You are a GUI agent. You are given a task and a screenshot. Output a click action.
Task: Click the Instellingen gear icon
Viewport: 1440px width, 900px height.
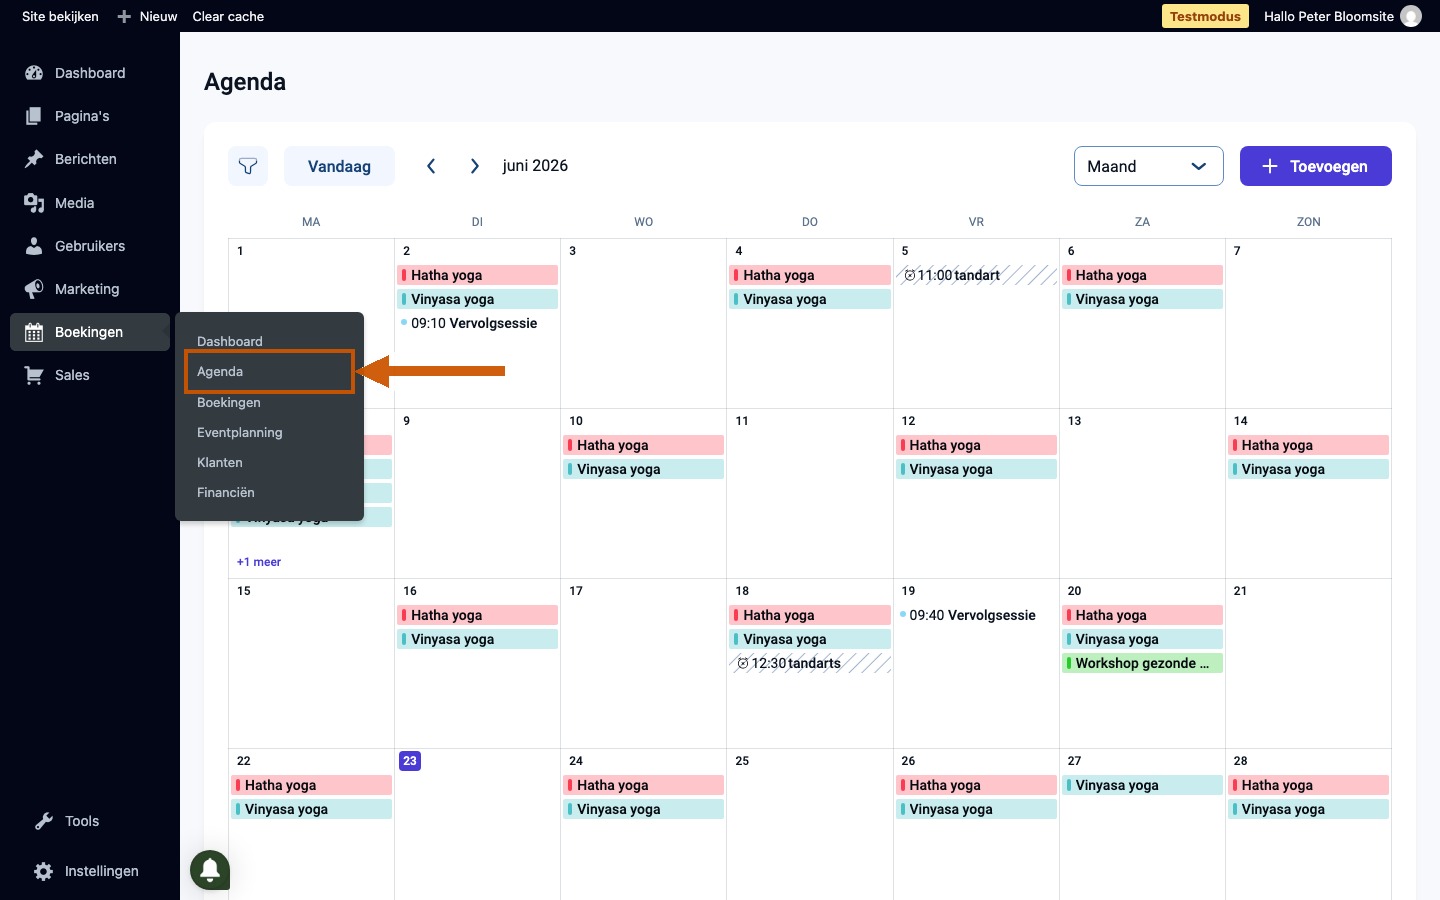point(44,871)
